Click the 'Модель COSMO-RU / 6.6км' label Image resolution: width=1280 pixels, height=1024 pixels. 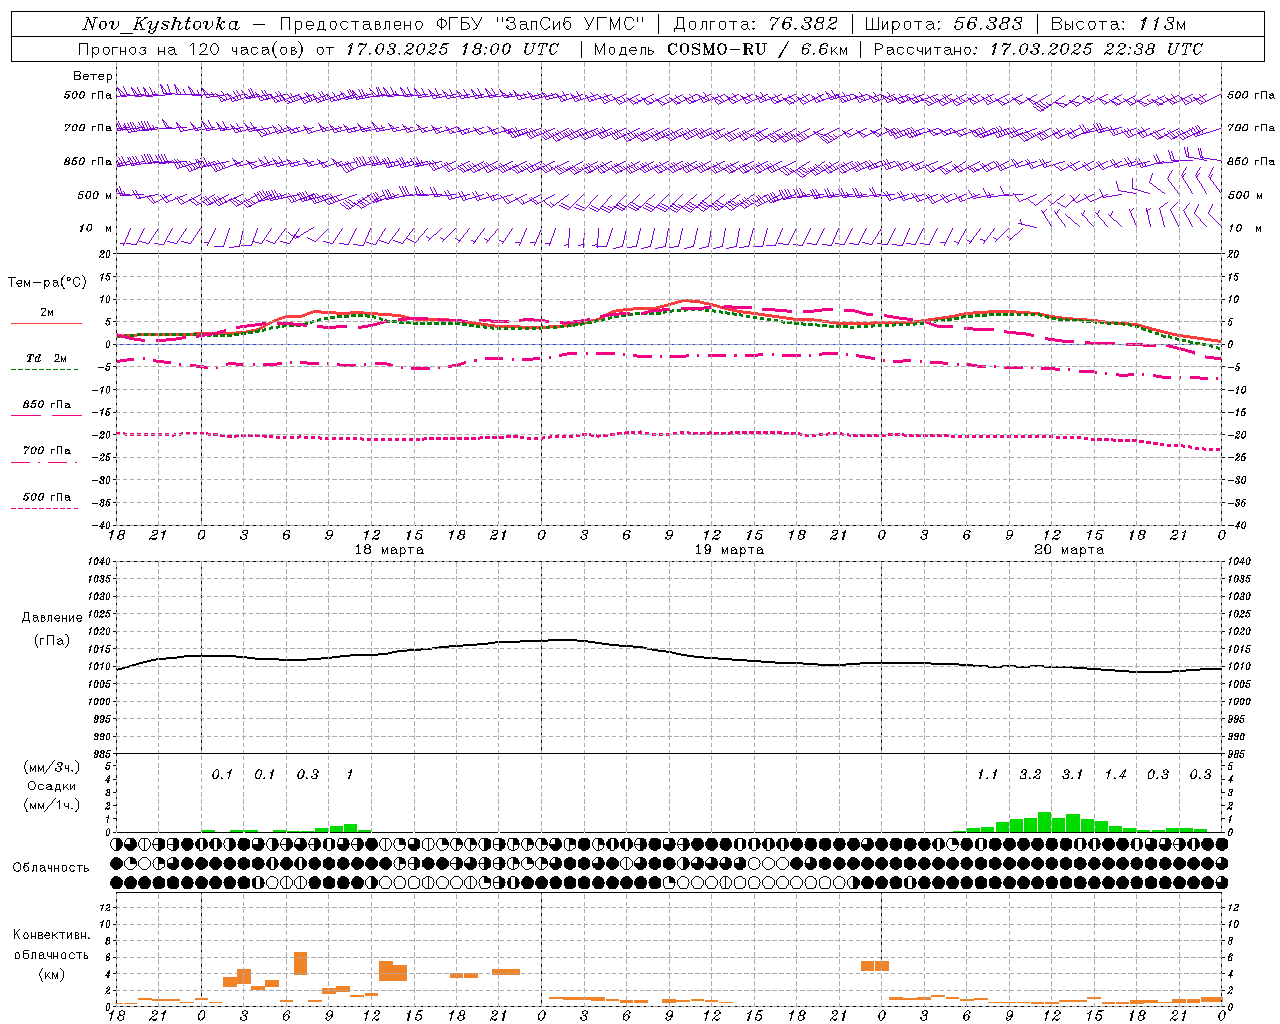[x=720, y=49]
